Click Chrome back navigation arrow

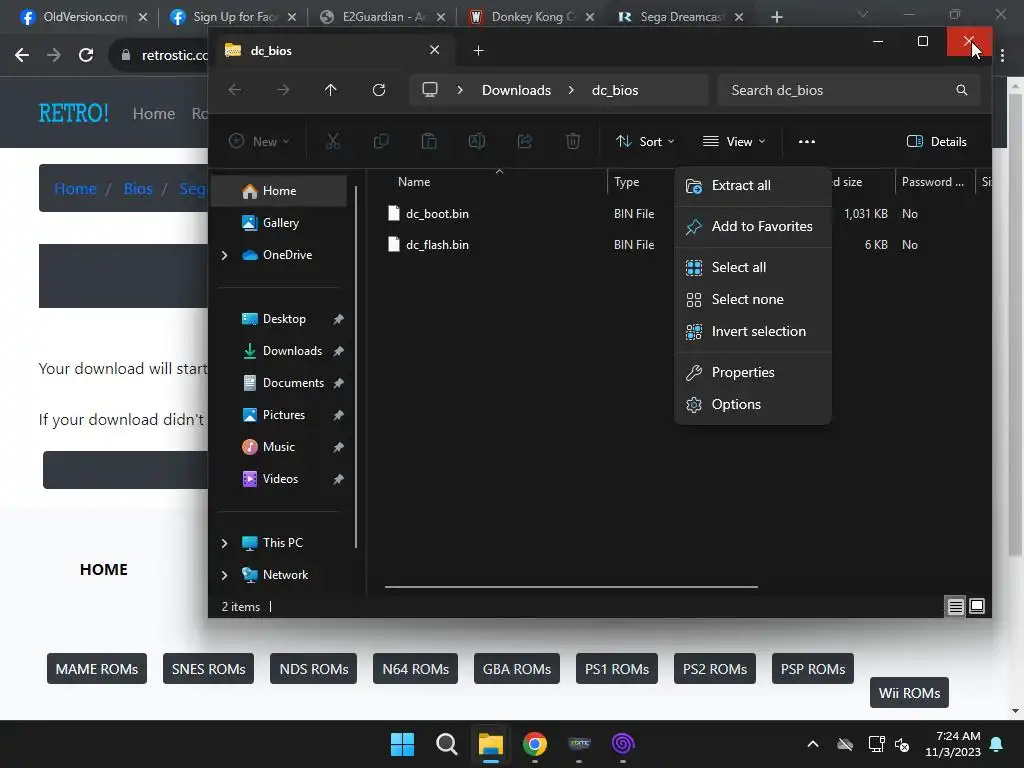pos(22,55)
